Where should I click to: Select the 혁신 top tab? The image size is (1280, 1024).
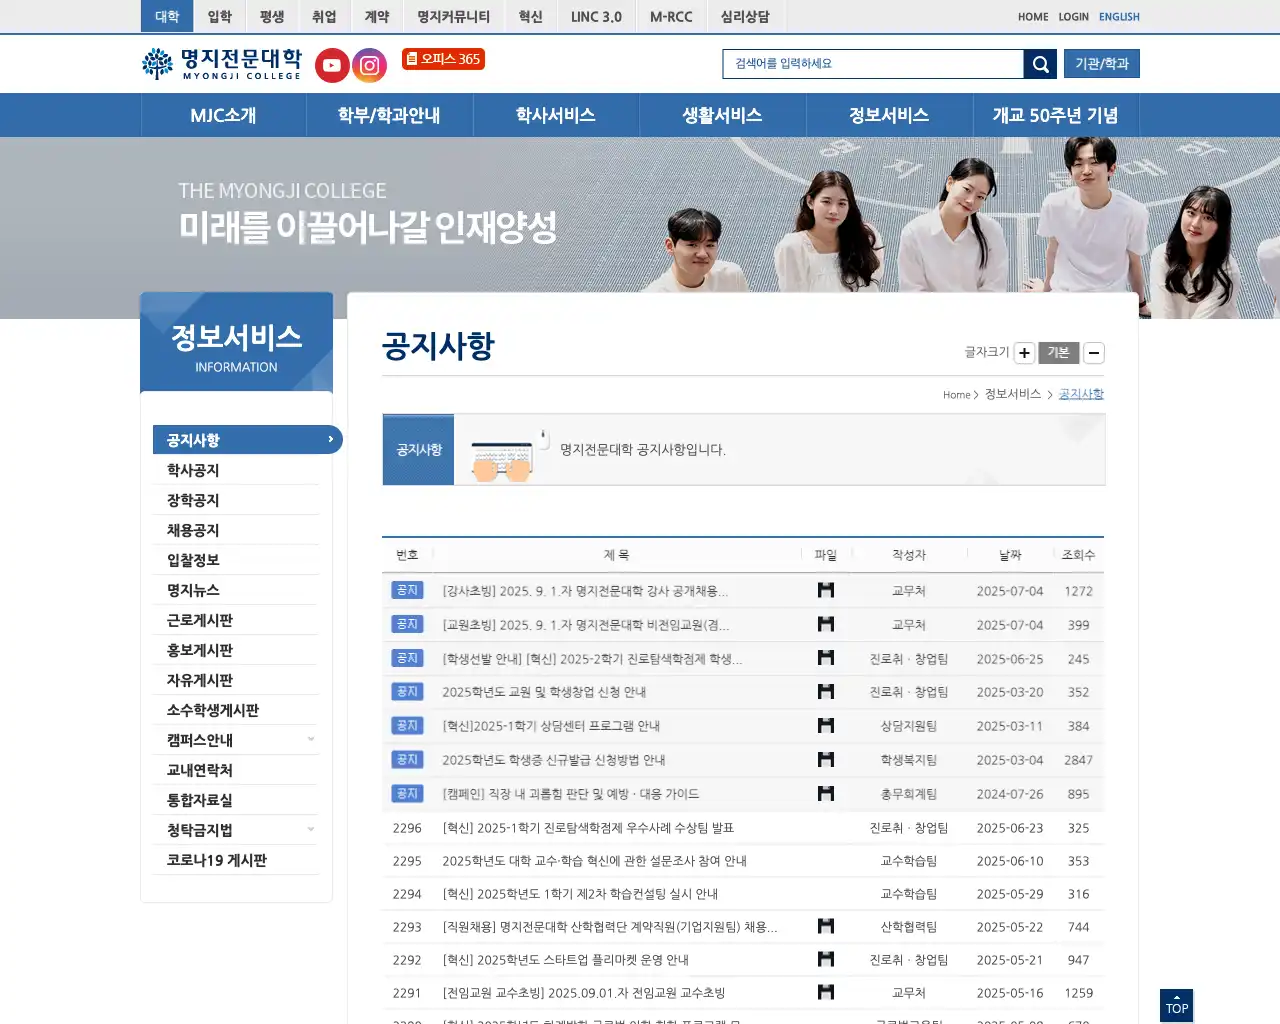click(x=530, y=16)
